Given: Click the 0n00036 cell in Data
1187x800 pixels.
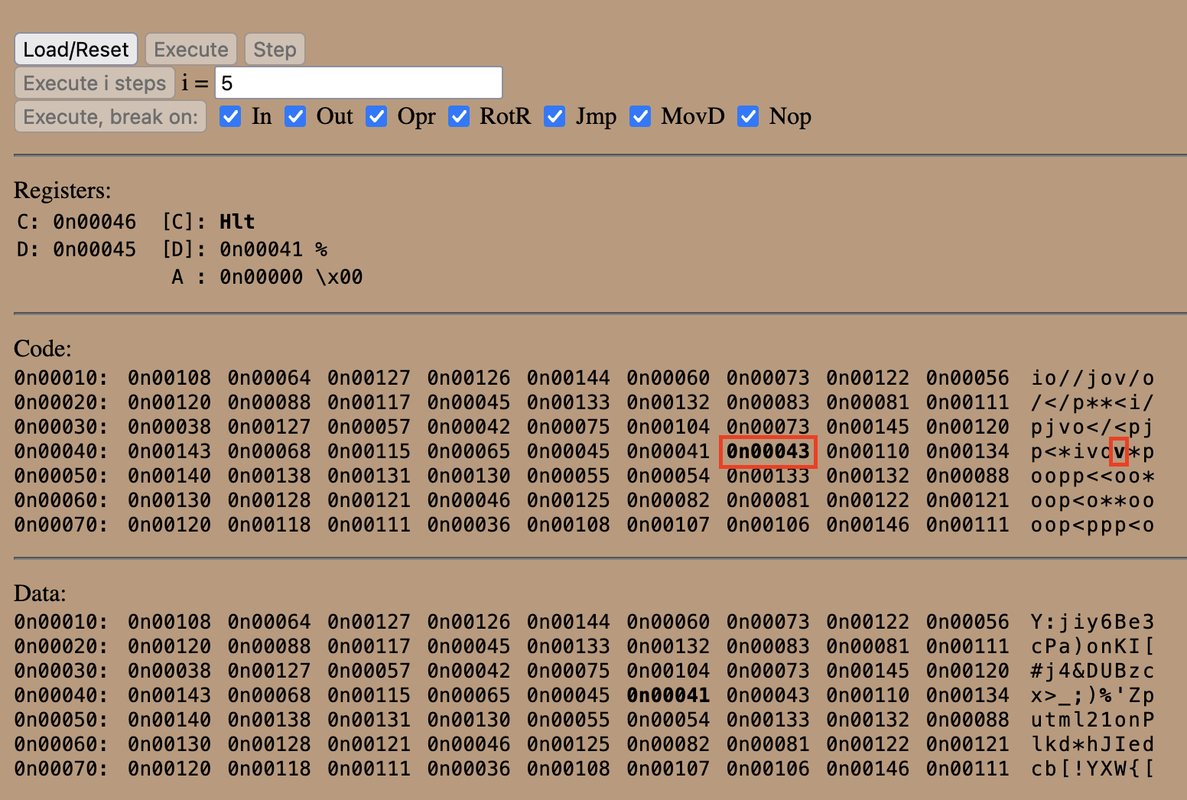Looking at the screenshot, I should [x=469, y=769].
